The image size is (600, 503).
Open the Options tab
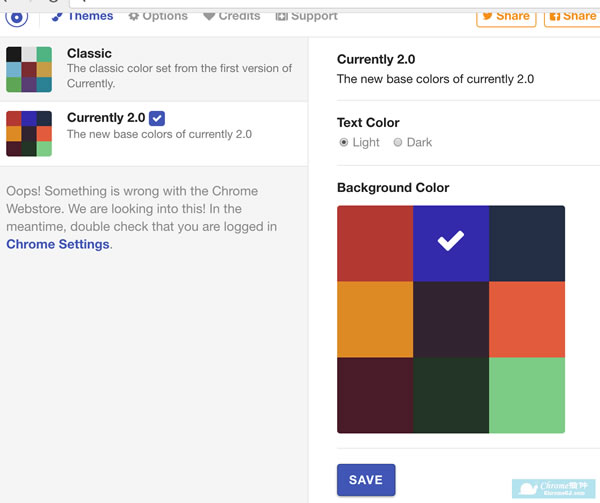pos(158,16)
